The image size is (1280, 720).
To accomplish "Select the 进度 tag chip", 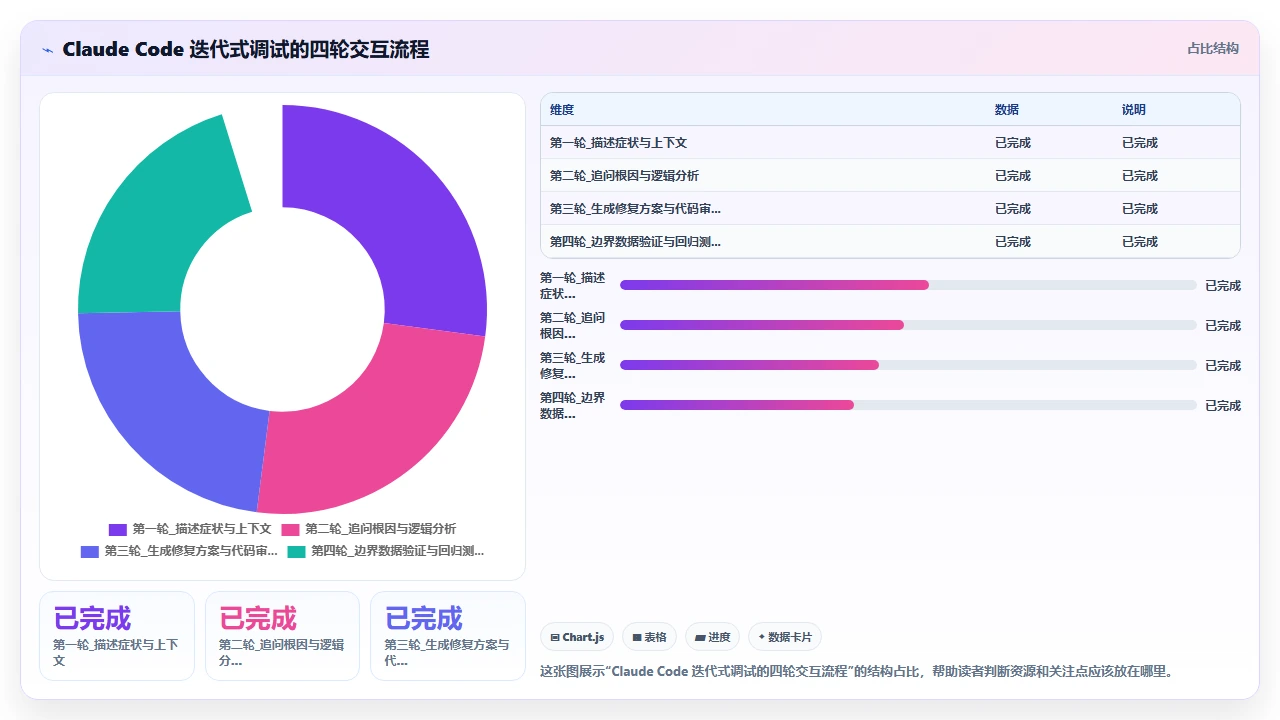I will coord(713,637).
